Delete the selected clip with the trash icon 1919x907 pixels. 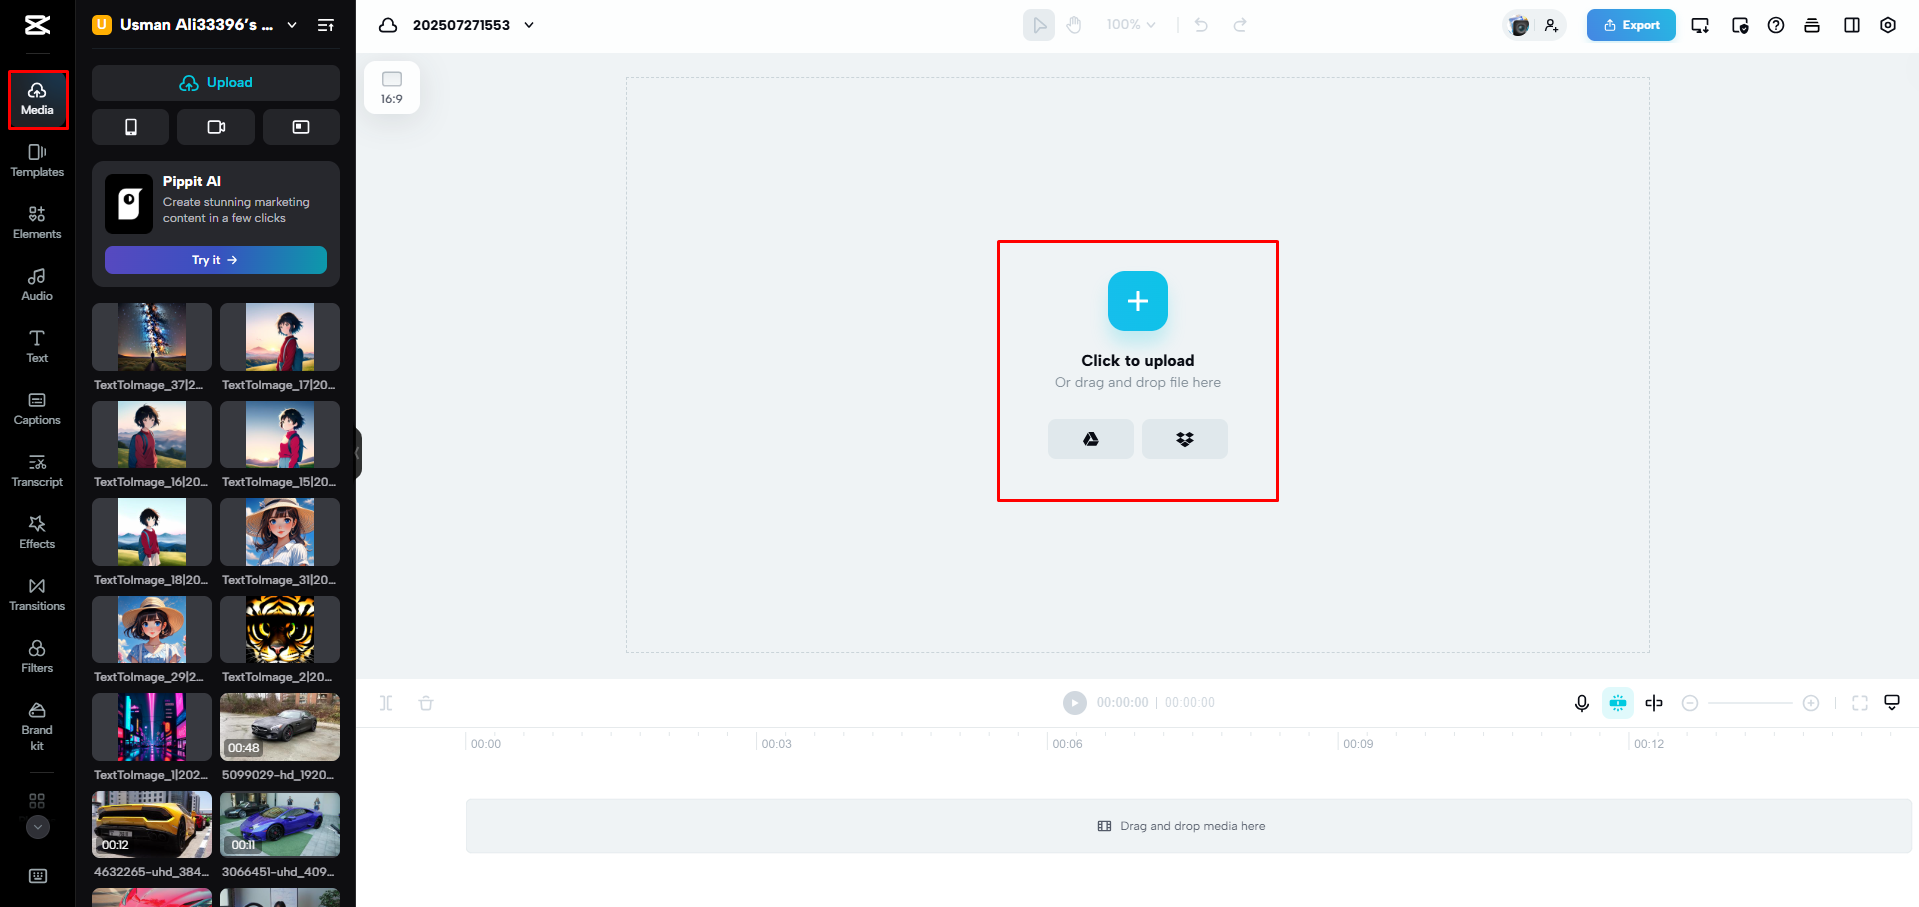point(426,703)
